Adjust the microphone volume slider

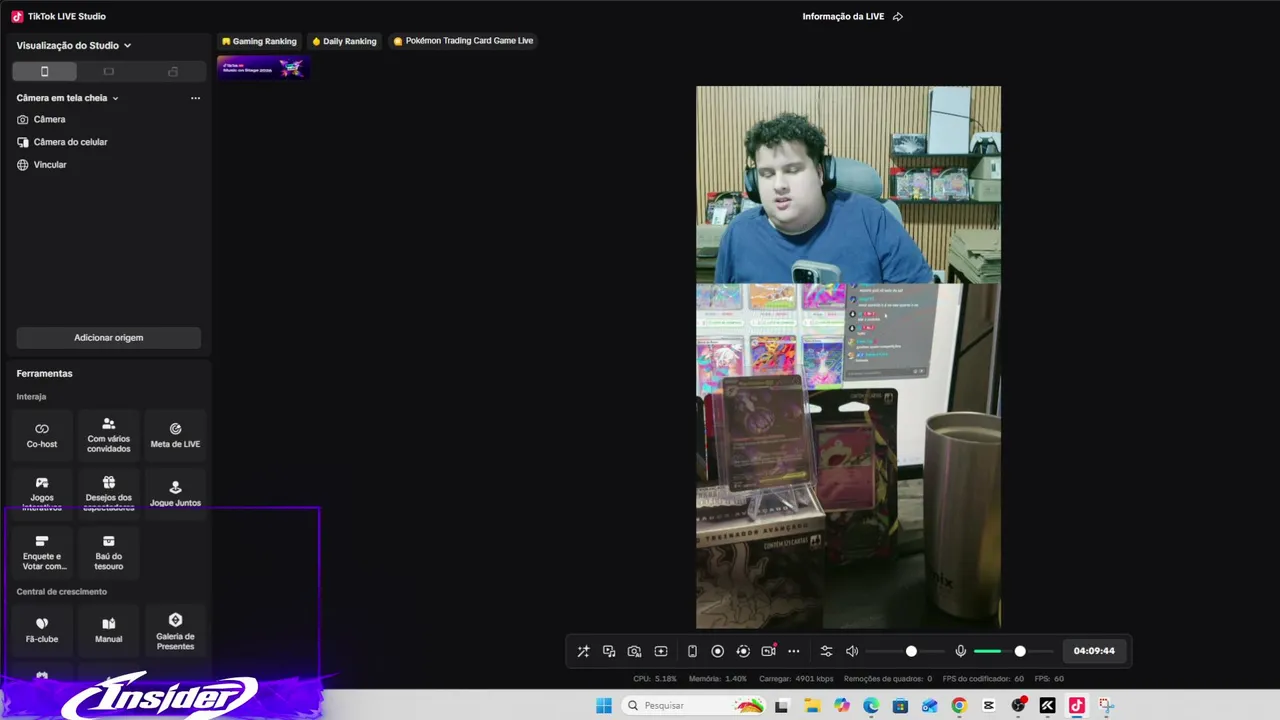coord(1014,651)
